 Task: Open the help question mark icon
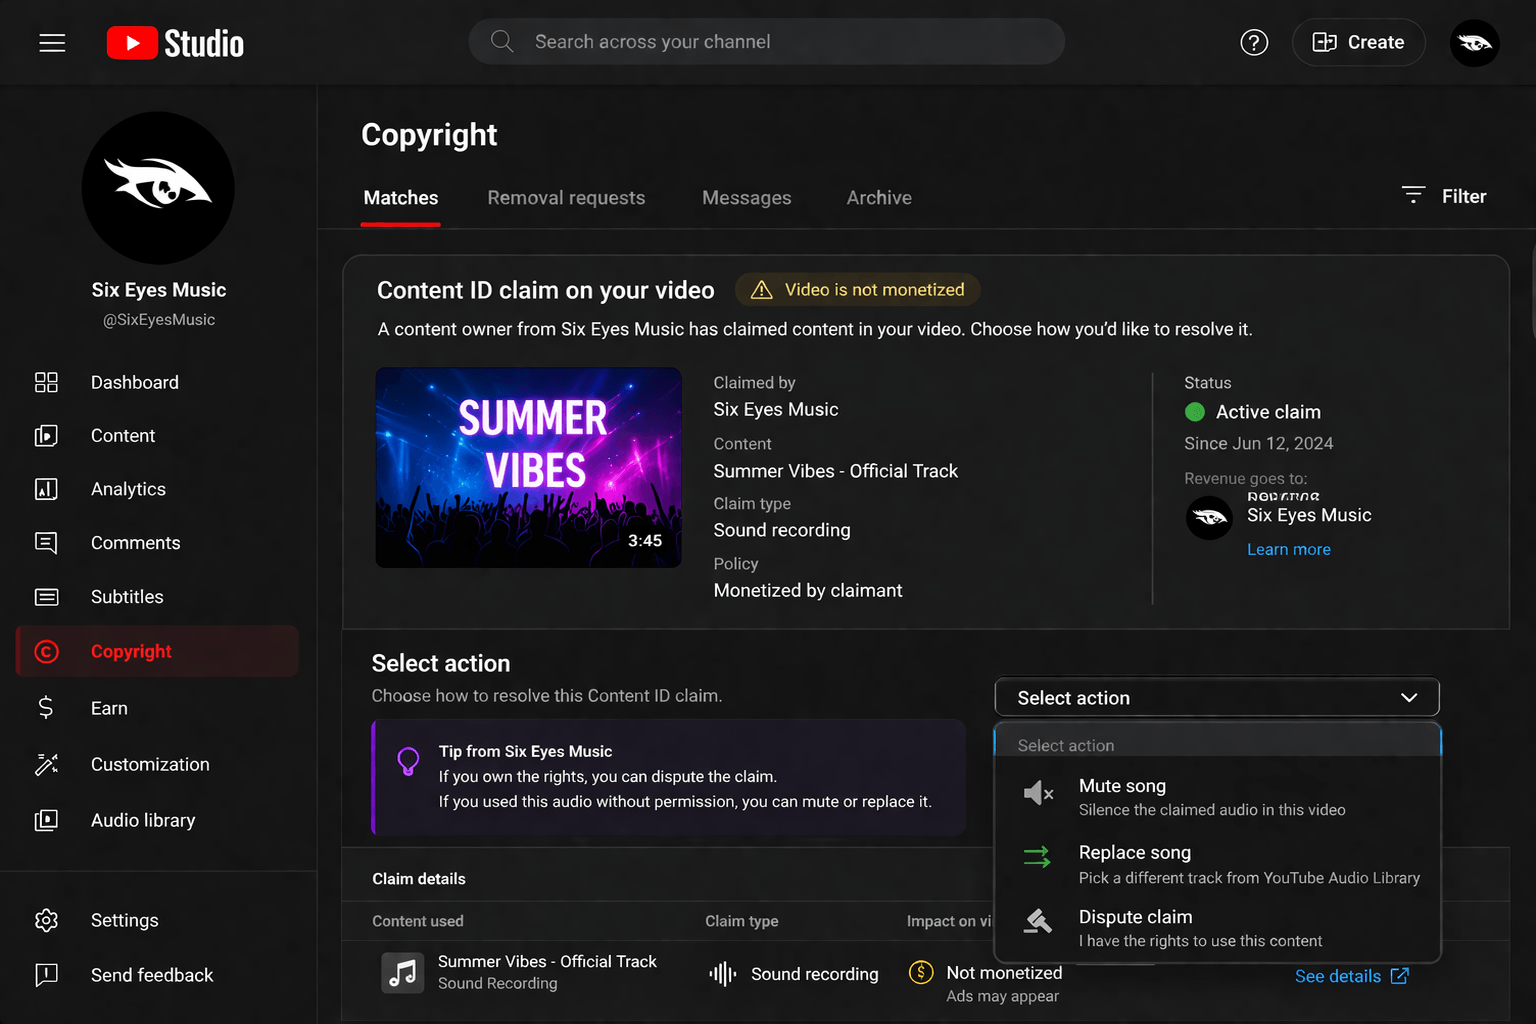tap(1254, 42)
